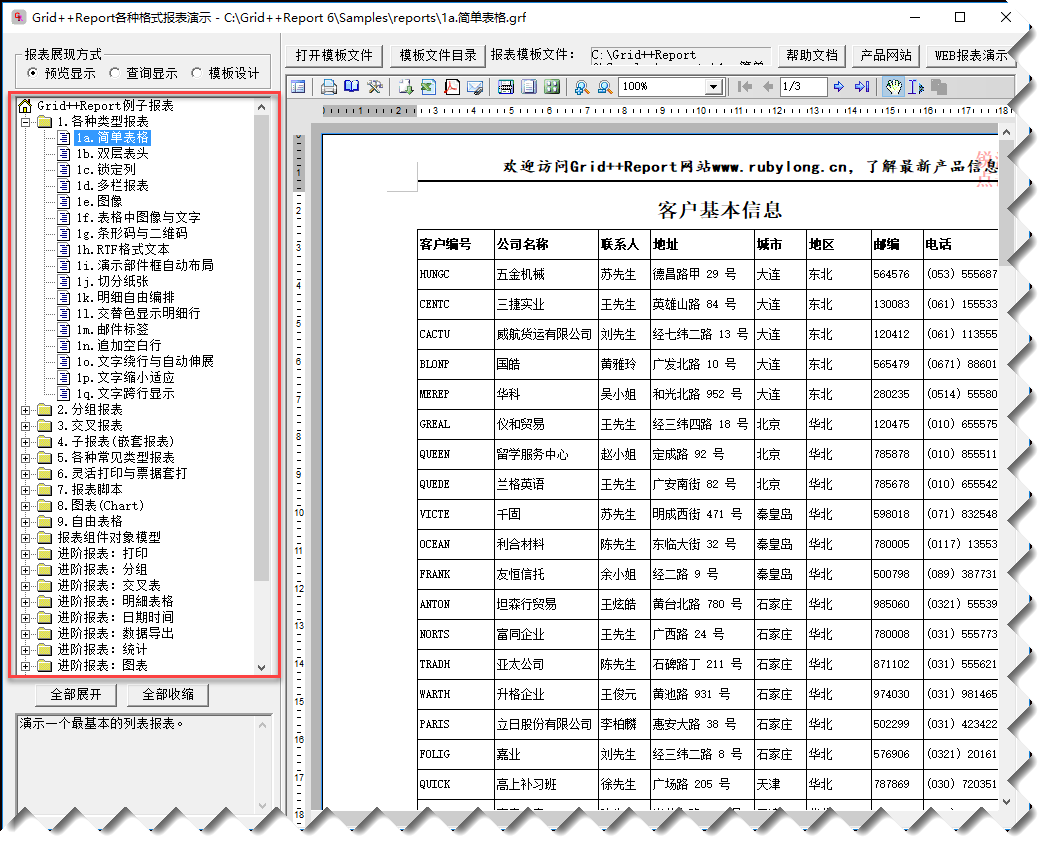The width and height of the screenshot is (1047, 847).
Task: Select multi-page grid view icon
Action: click(x=552, y=87)
